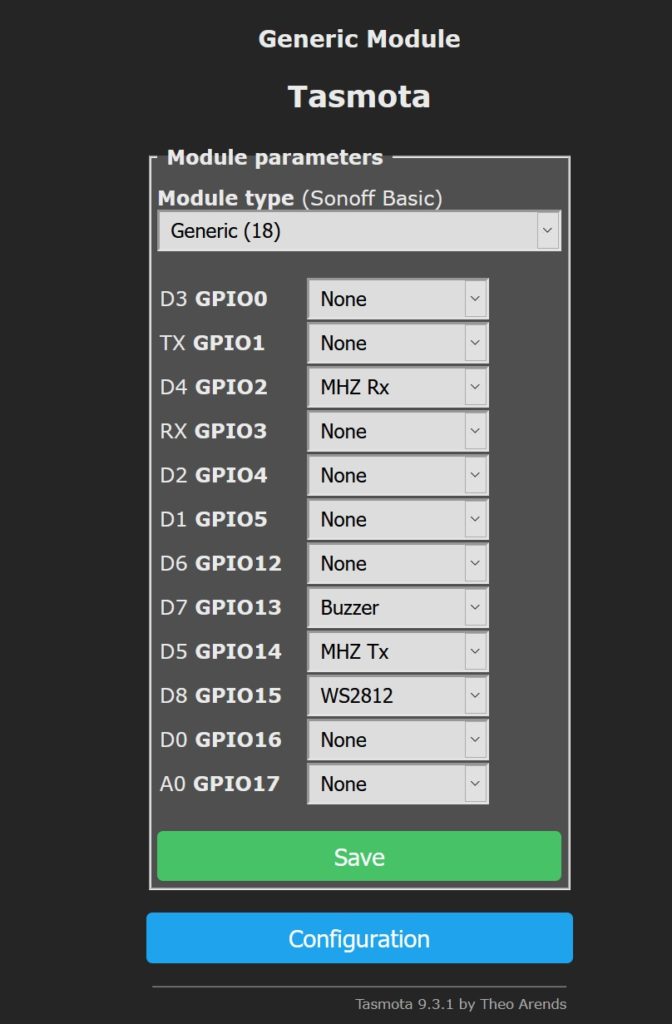Expand the D2 GPIO4 dropdown

coord(397,475)
